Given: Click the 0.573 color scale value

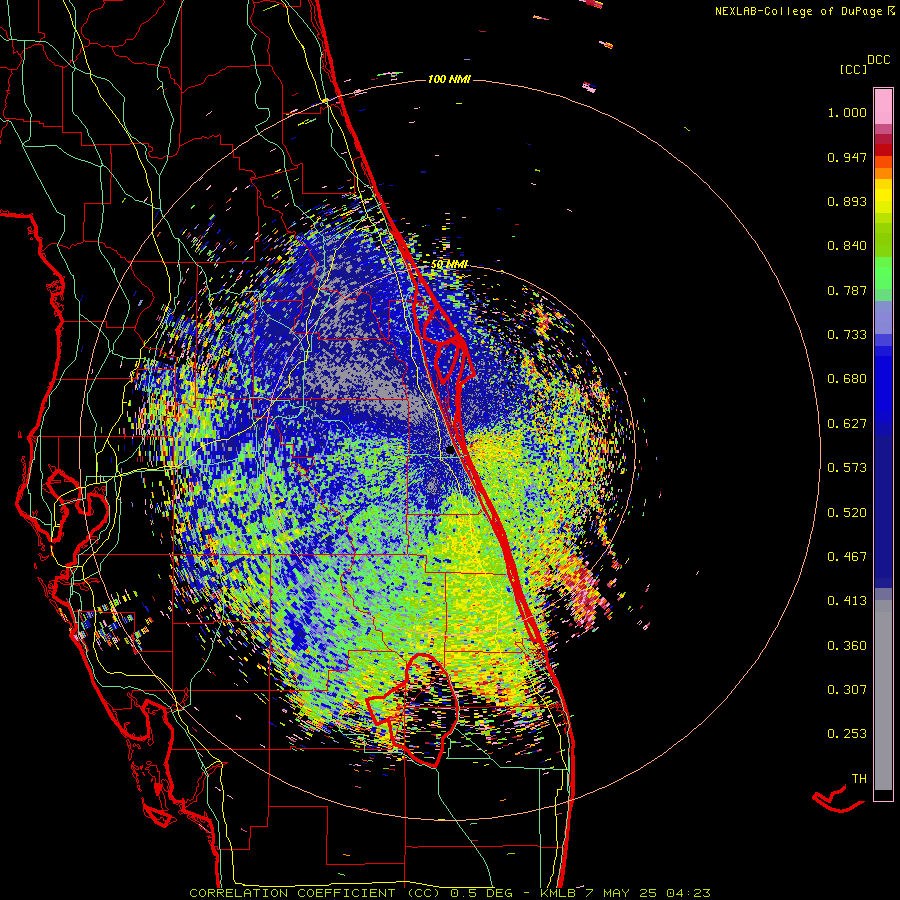Looking at the screenshot, I should point(847,468).
